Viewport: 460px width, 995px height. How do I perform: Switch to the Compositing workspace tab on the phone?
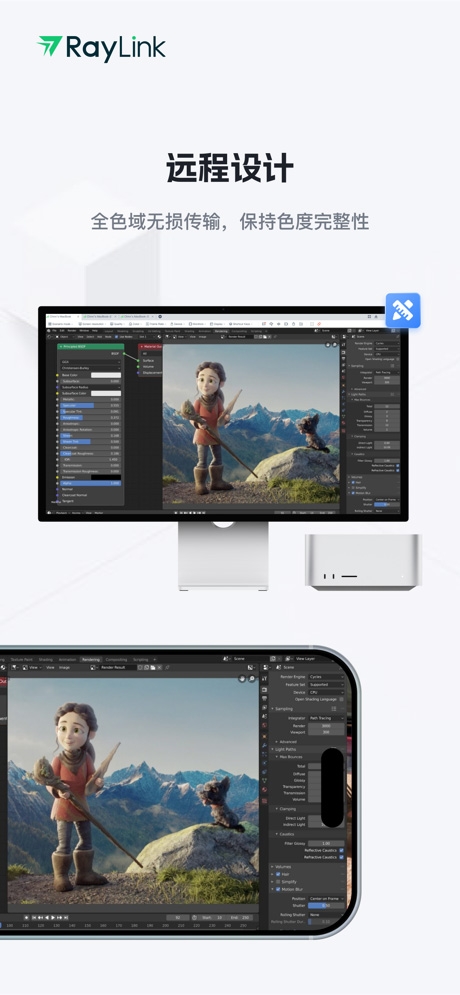click(116, 659)
